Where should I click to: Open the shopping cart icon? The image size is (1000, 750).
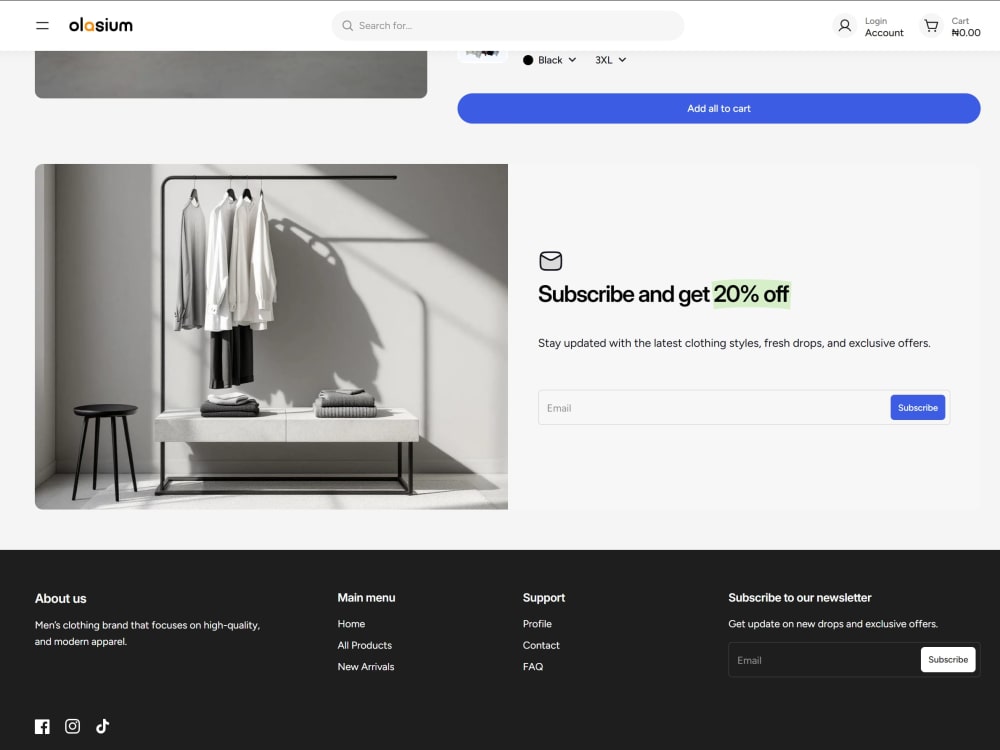click(931, 26)
